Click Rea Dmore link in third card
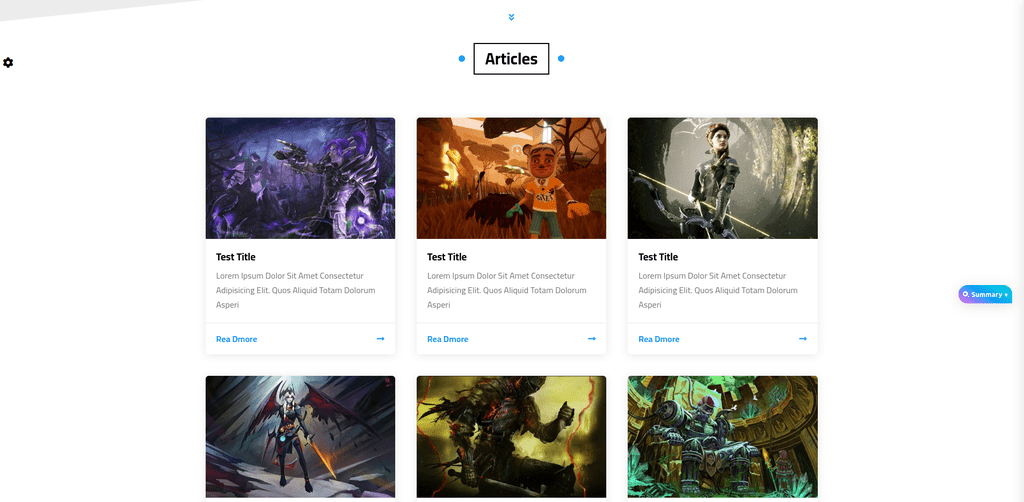The width and height of the screenshot is (1024, 502). [659, 339]
